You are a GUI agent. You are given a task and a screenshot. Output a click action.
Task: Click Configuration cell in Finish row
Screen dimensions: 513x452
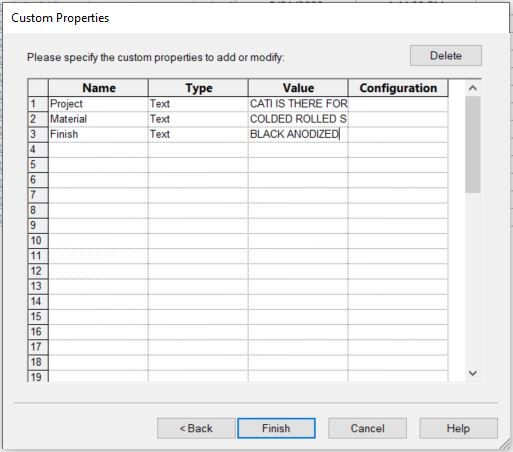(x=398, y=134)
